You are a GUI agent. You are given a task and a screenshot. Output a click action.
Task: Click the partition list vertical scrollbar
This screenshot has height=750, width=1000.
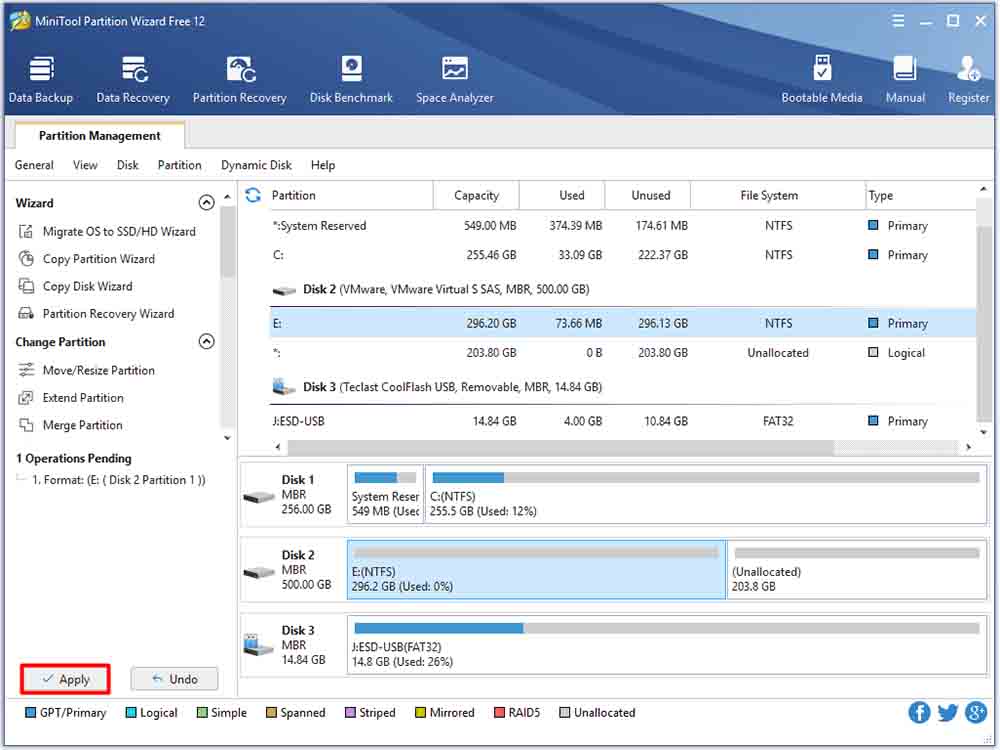click(x=984, y=322)
